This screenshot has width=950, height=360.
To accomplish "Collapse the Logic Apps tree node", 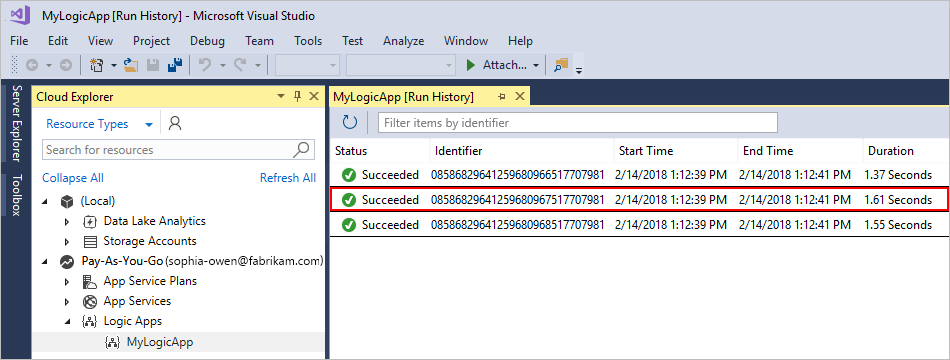I will [67, 321].
